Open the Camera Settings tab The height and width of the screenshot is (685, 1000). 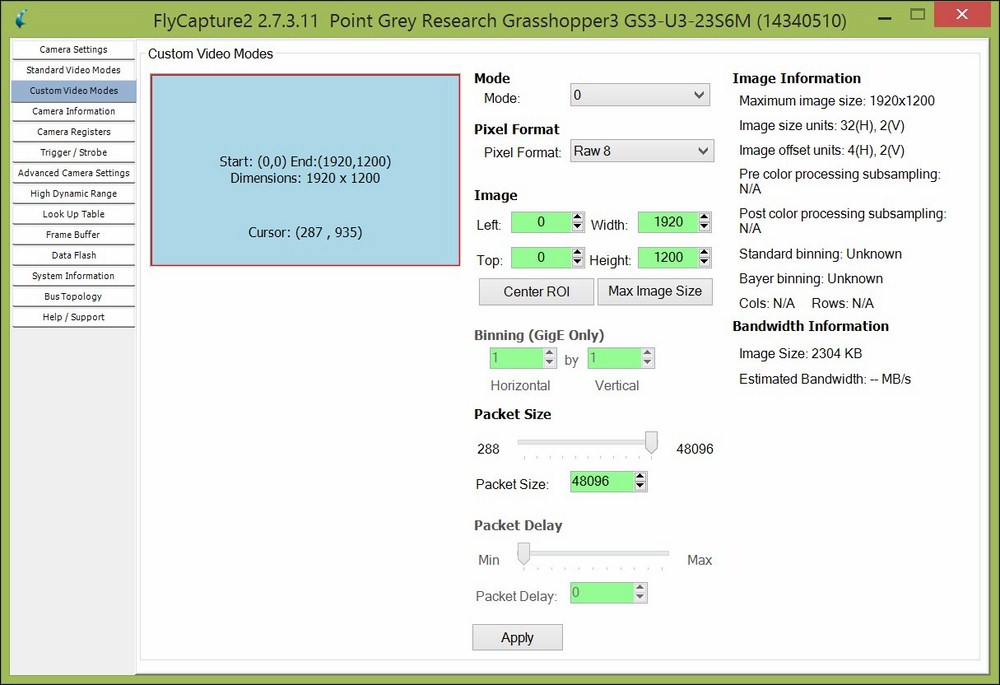(73, 50)
